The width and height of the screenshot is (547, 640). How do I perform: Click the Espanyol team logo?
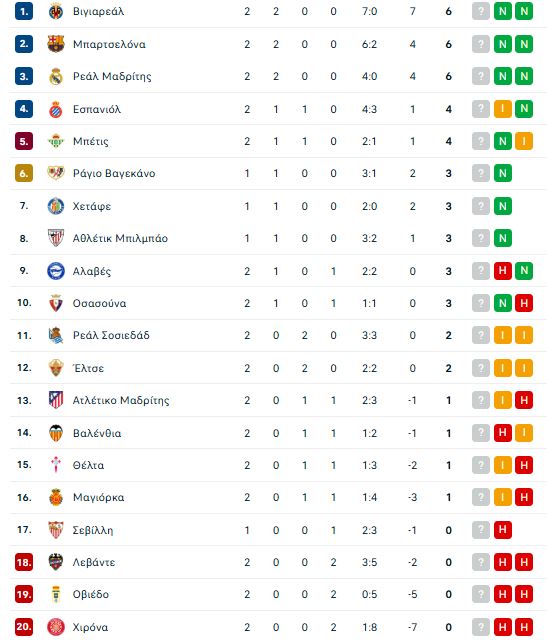point(56,109)
